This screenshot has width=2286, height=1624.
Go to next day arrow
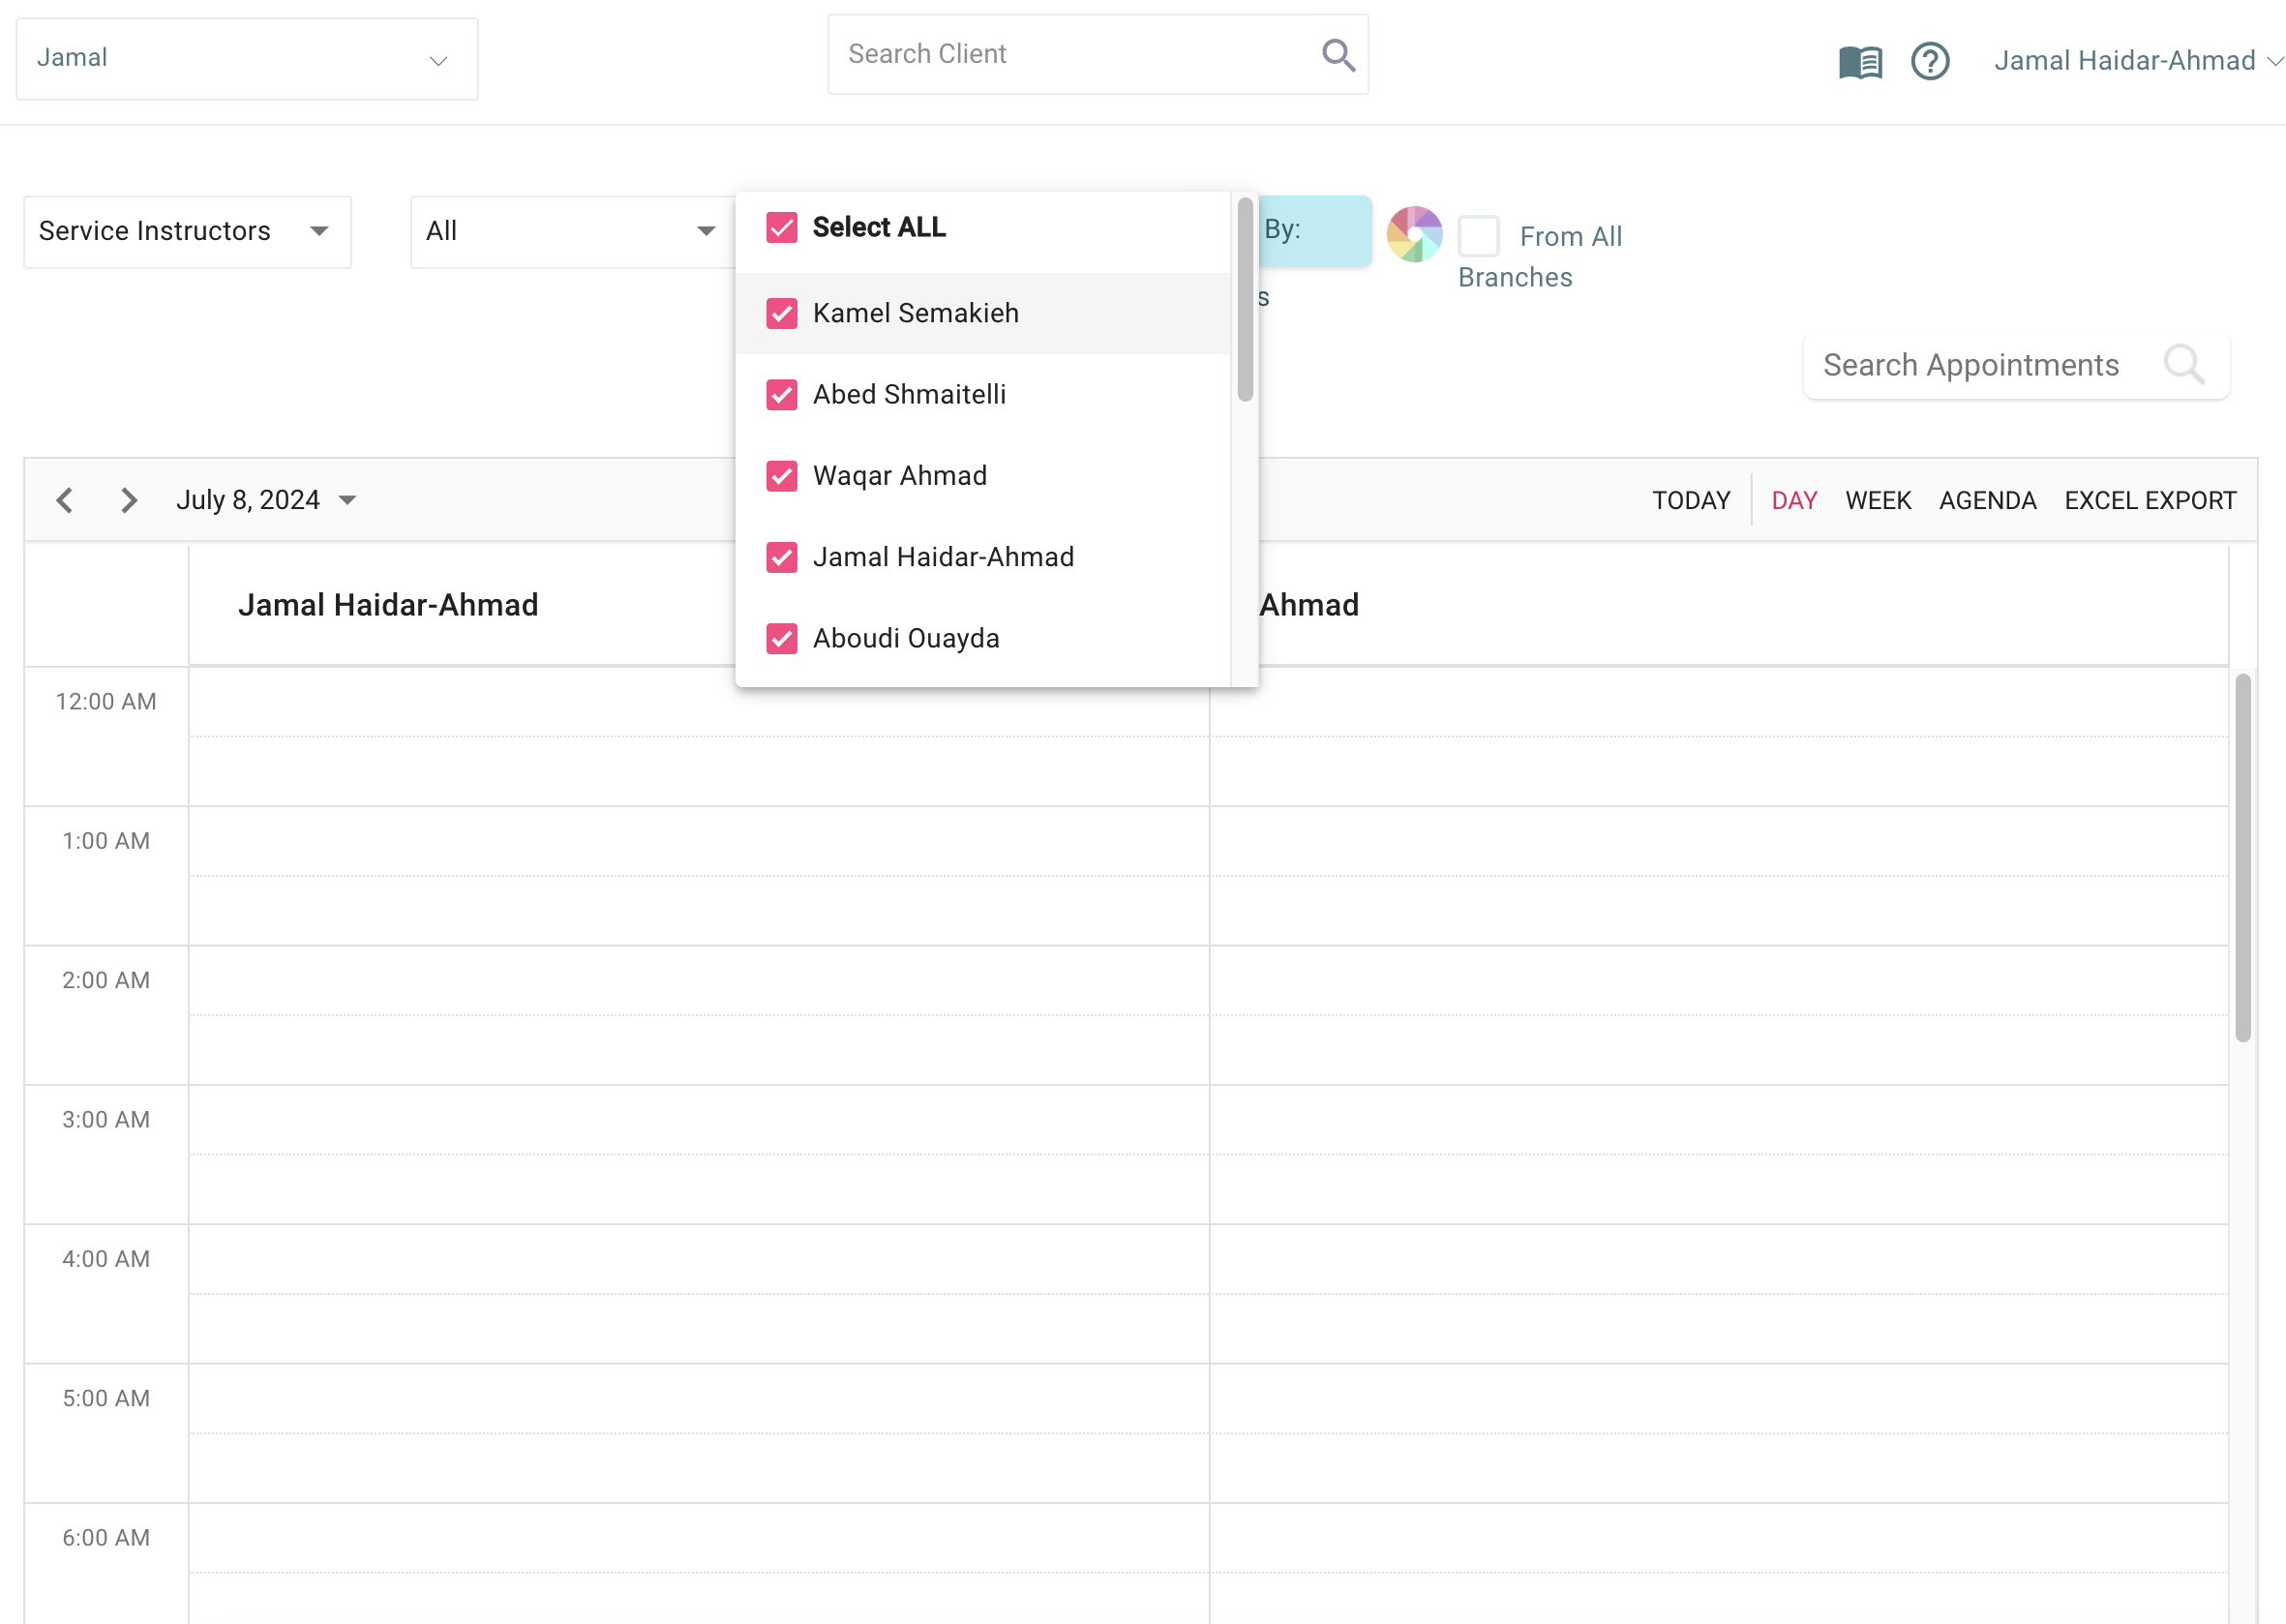(x=128, y=500)
